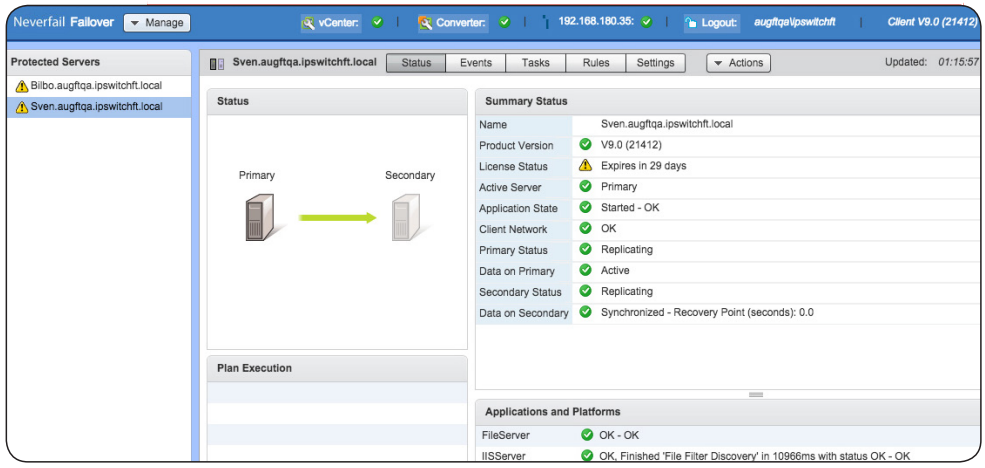This screenshot has width=985, height=468.
Task: Click the vCenter label
Action: coord(339,23)
